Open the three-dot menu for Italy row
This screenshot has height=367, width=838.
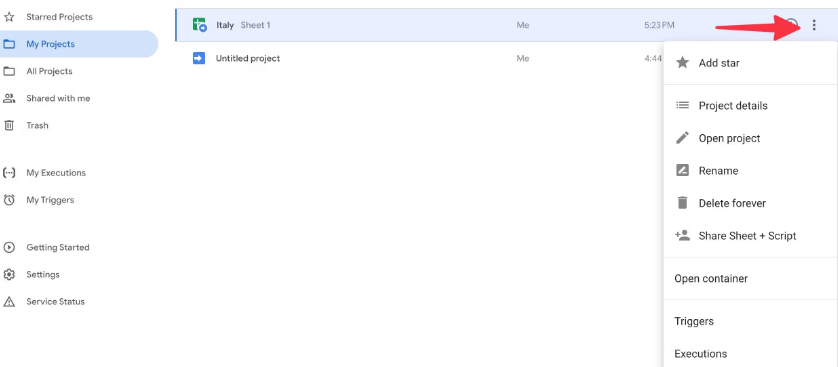(814, 25)
